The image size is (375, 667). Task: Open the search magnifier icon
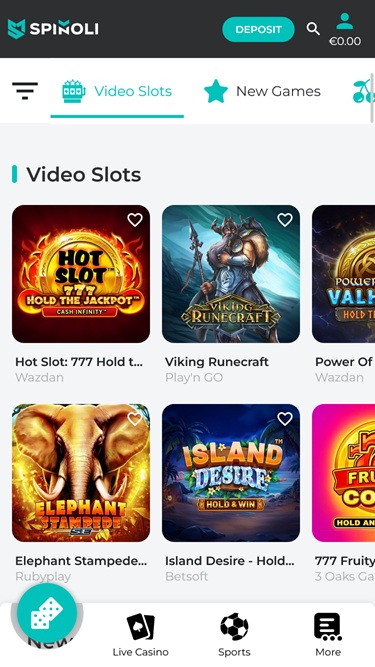(x=313, y=29)
